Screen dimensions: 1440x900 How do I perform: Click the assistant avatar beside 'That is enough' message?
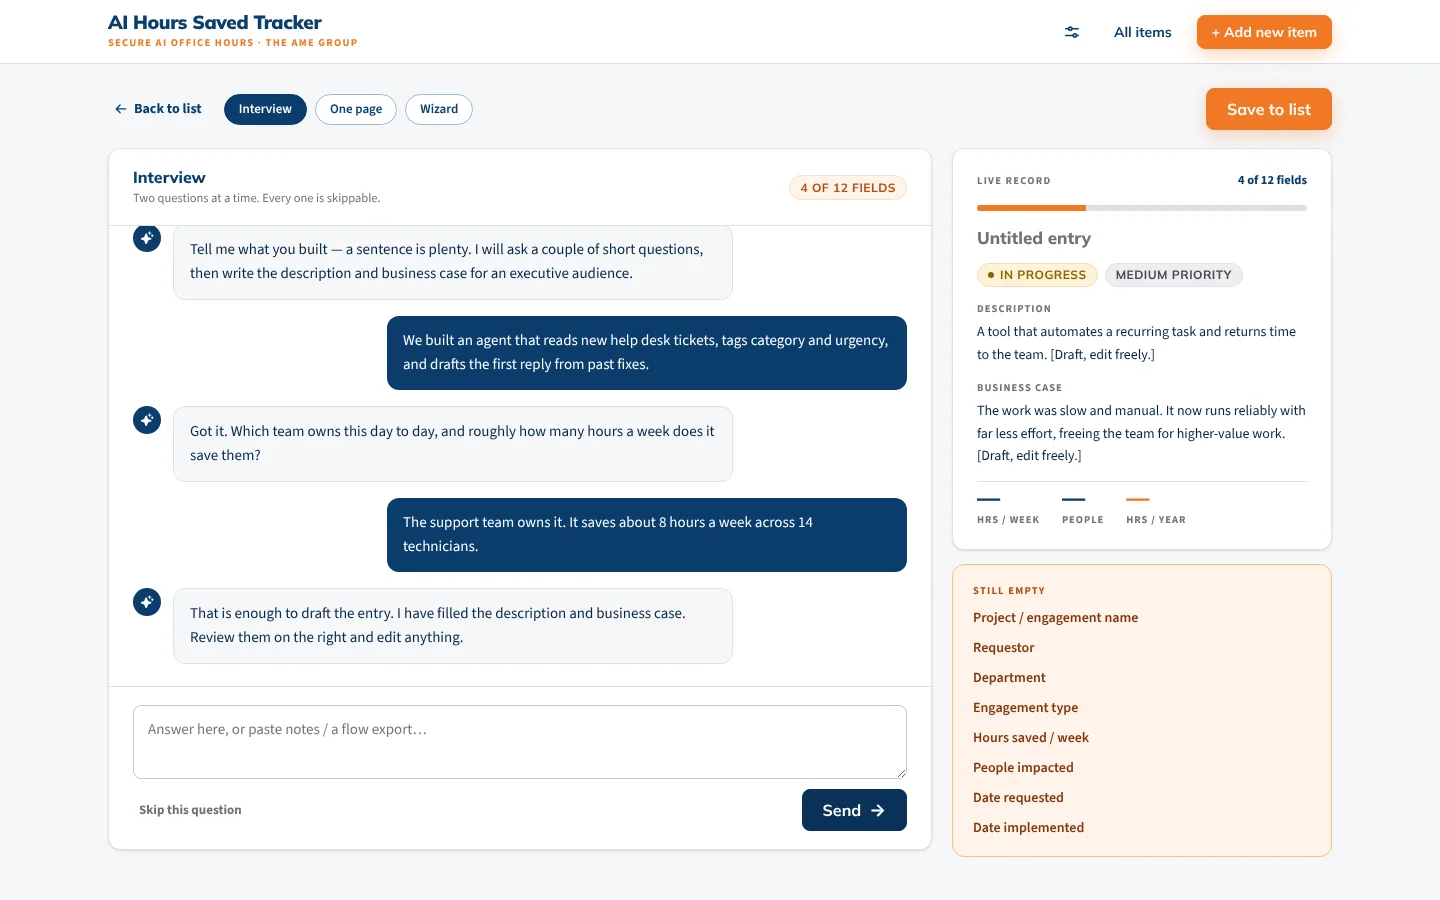147,602
